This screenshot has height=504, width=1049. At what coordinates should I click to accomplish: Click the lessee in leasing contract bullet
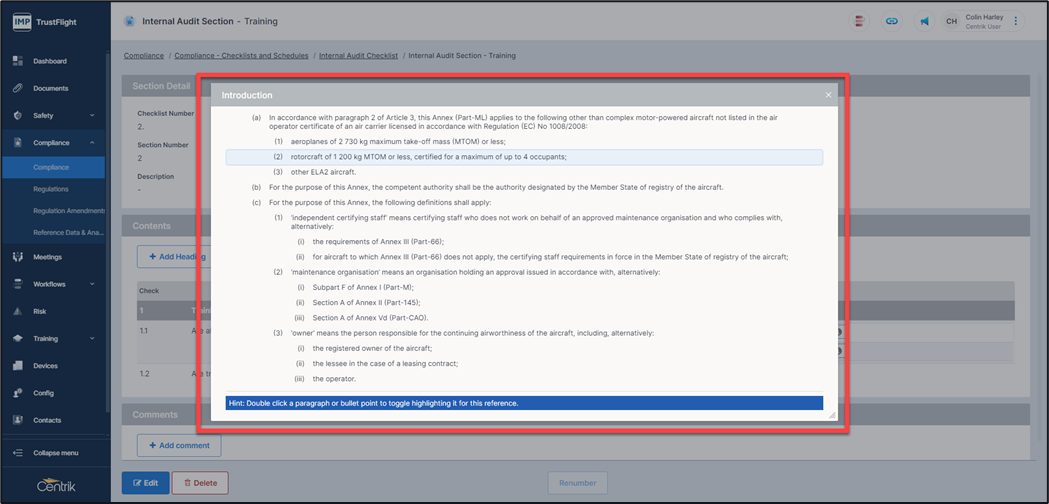(385, 363)
